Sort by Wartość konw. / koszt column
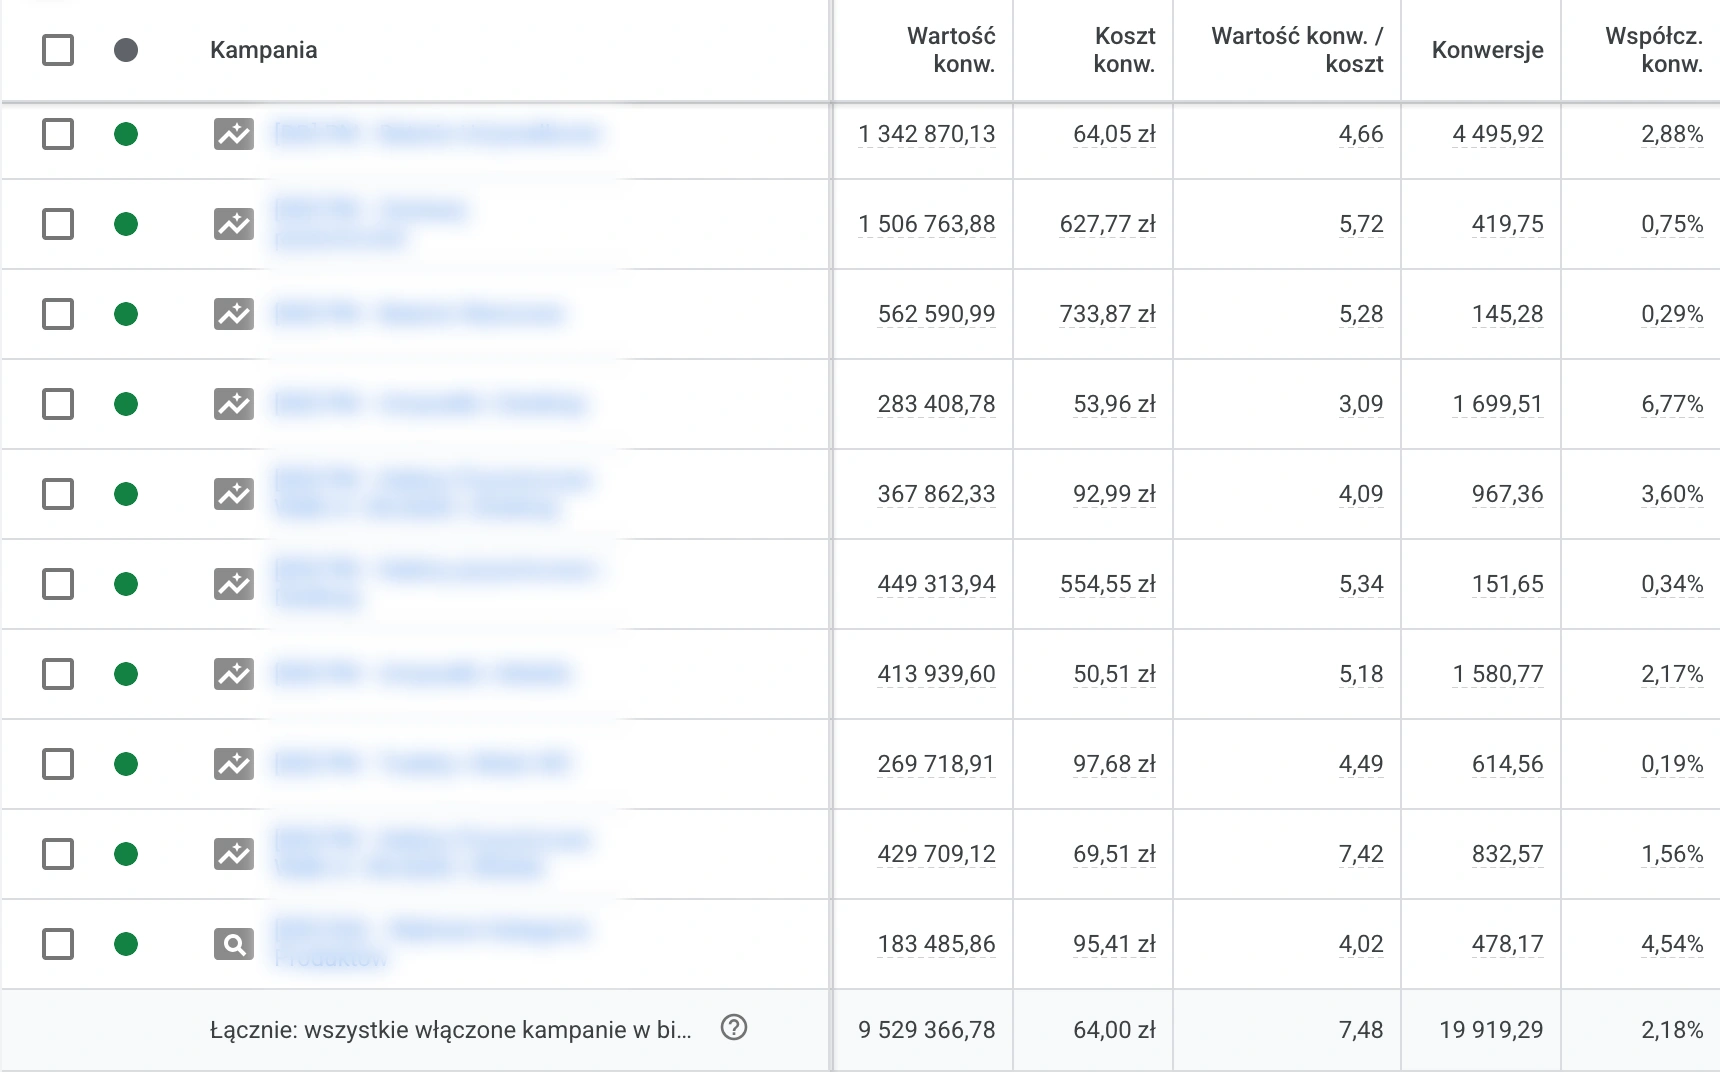The image size is (1720, 1072). (x=1297, y=50)
